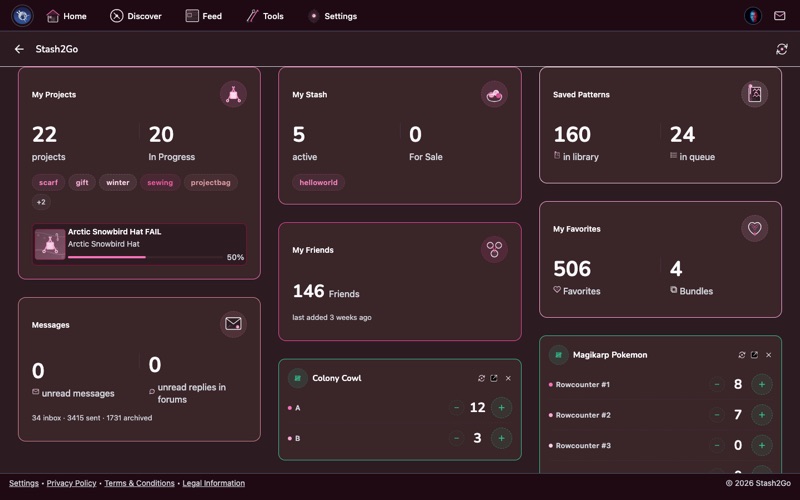
Task: Decrease Rowcounter #2
Action: 717,415
